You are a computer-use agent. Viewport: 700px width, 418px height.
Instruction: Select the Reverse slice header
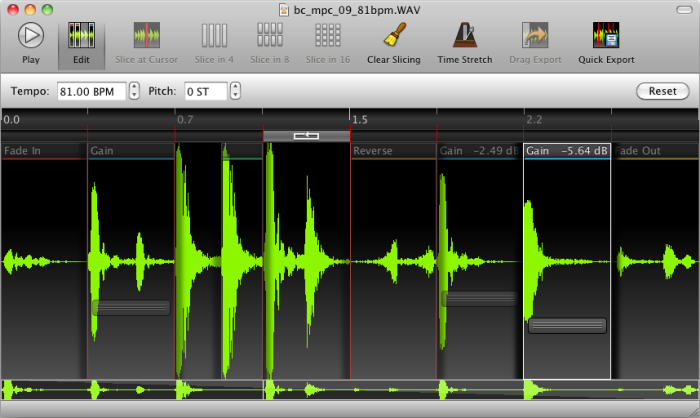(393, 151)
